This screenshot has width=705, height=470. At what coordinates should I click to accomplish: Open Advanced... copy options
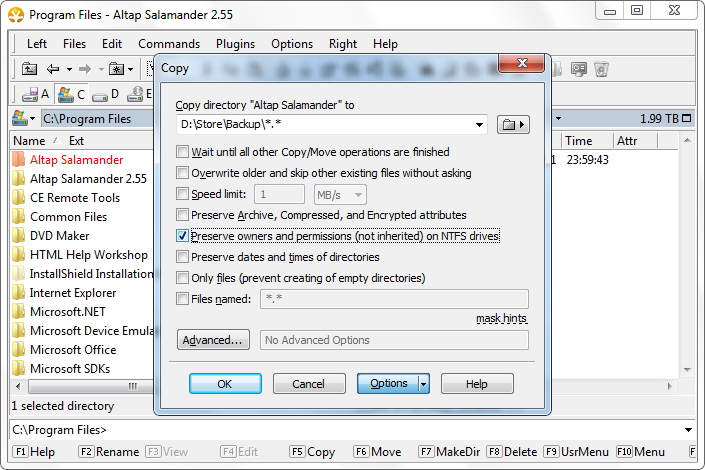point(213,340)
